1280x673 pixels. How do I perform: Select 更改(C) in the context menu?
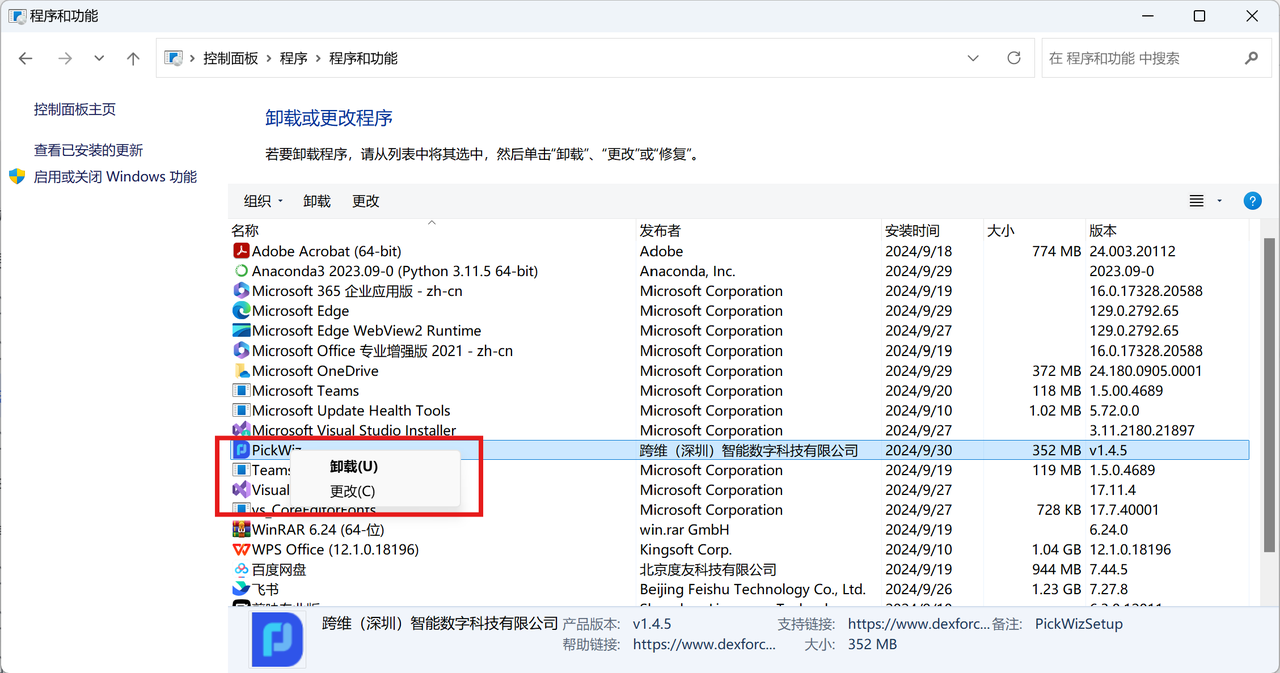click(x=353, y=491)
